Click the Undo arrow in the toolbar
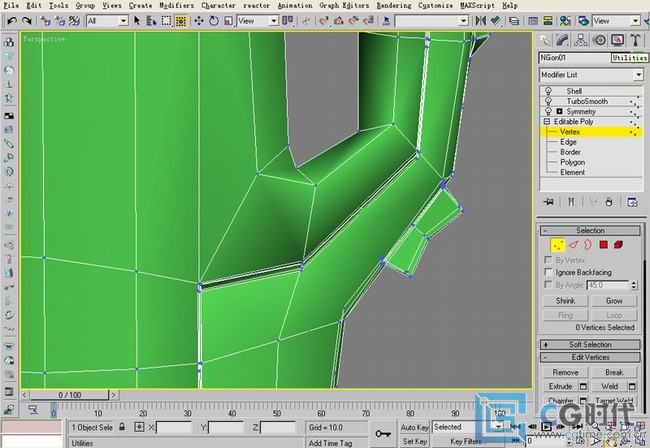The width and height of the screenshot is (650, 448). [x=12, y=21]
